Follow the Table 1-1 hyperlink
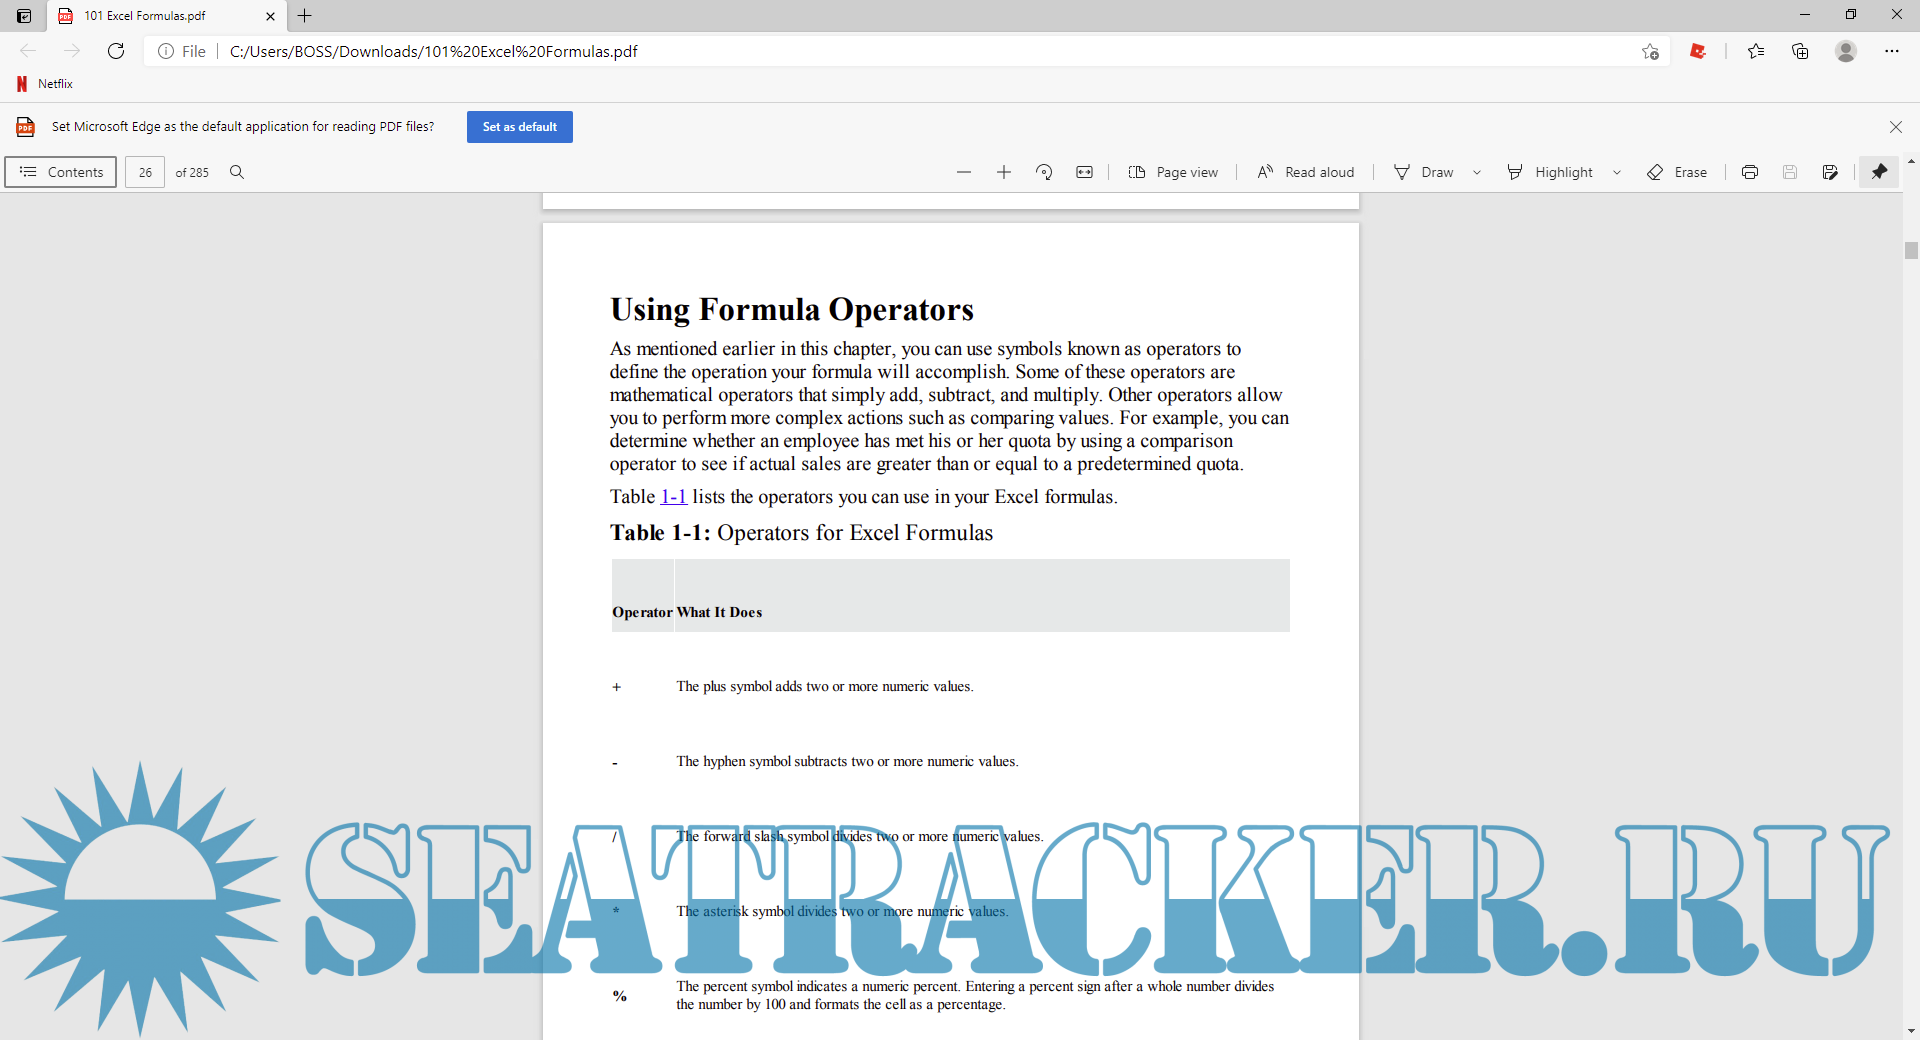 pyautogui.click(x=673, y=497)
